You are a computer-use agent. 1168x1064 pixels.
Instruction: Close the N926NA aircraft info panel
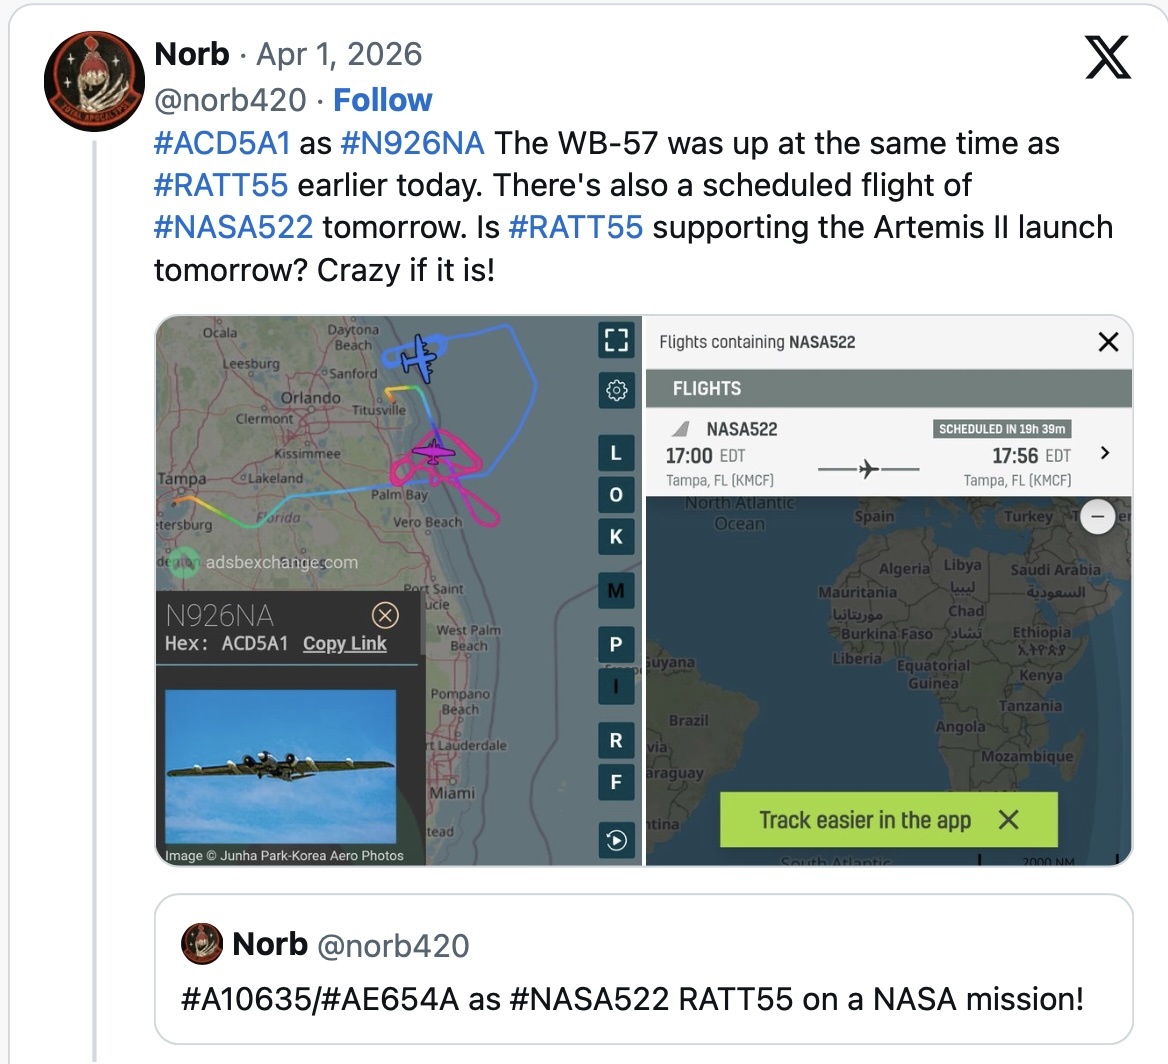point(384,615)
